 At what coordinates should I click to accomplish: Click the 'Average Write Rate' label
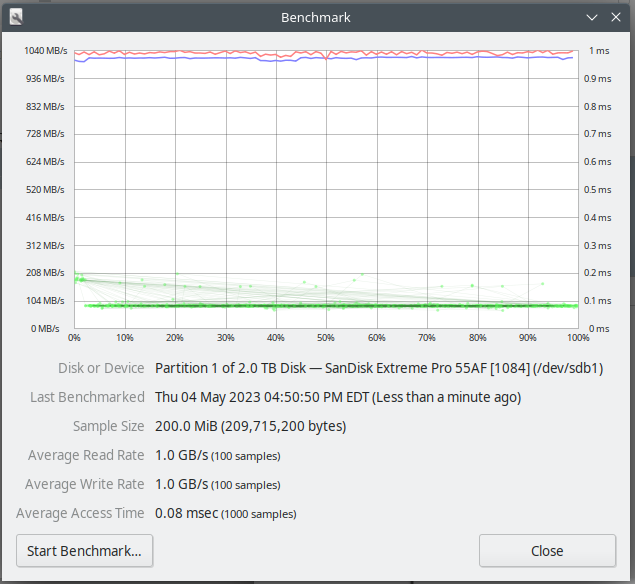pyautogui.click(x=85, y=484)
